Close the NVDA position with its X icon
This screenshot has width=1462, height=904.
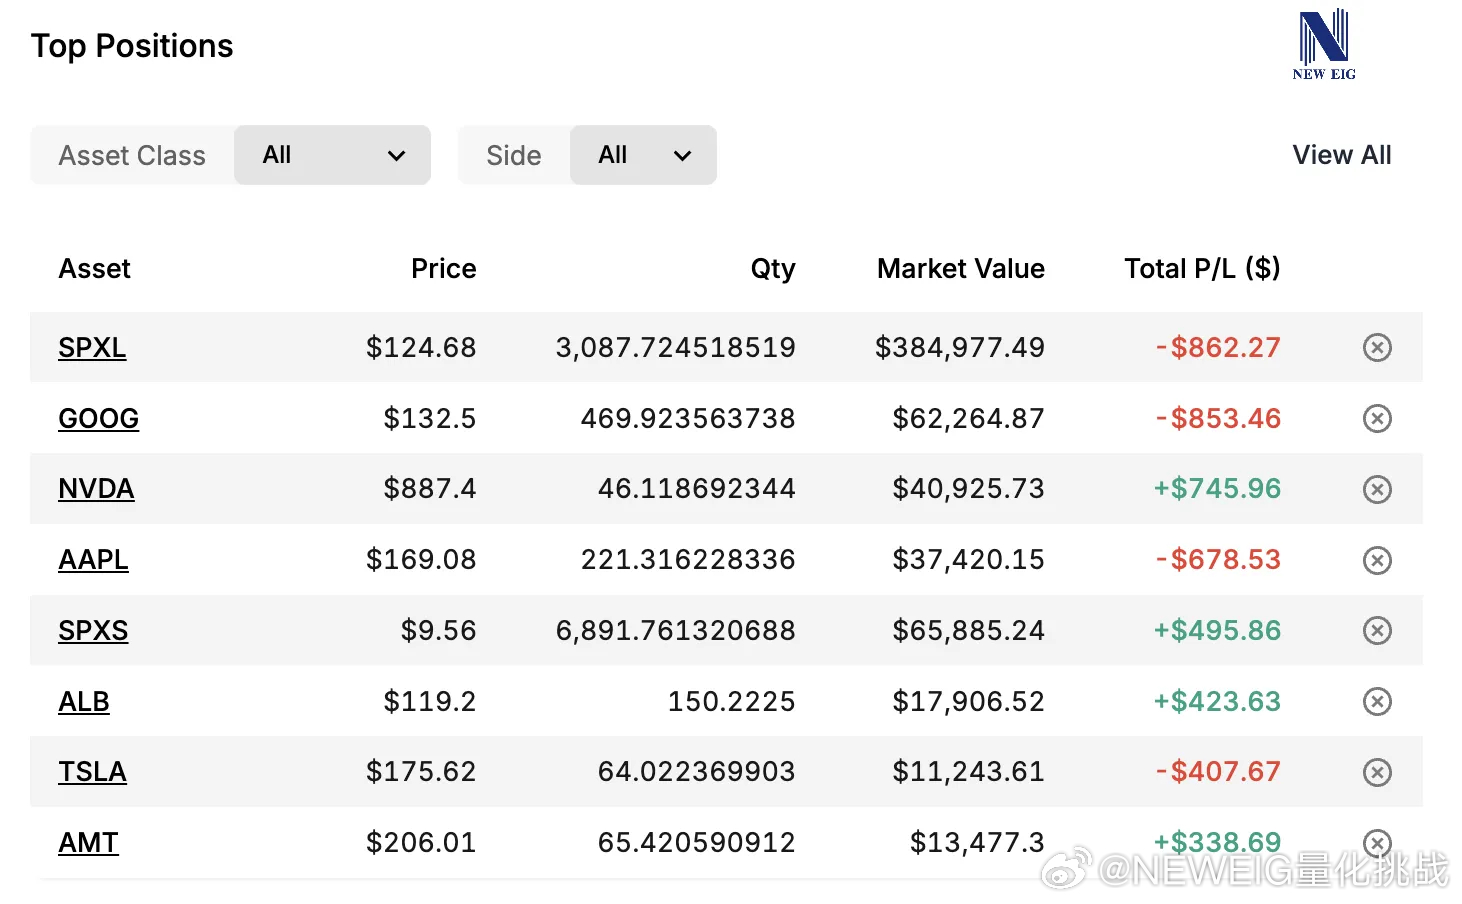click(x=1377, y=489)
